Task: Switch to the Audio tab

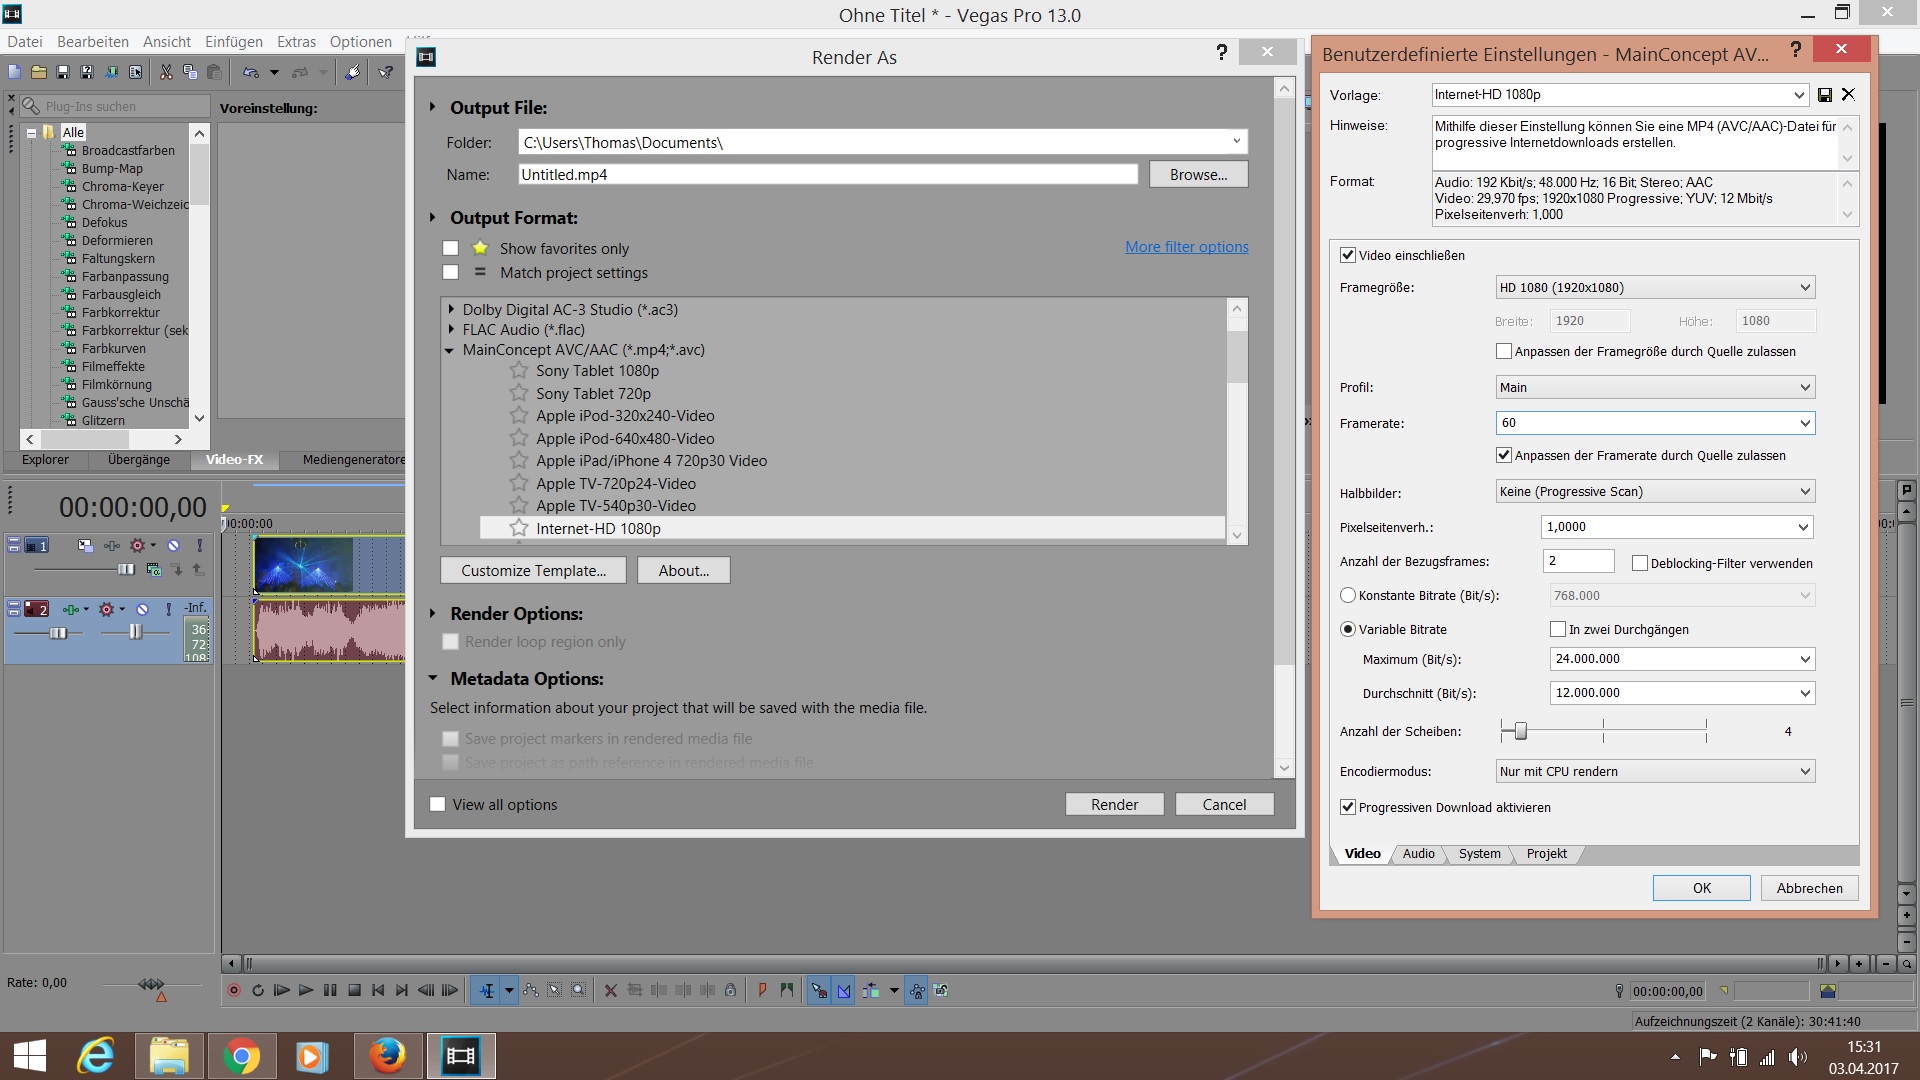Action: (x=1418, y=854)
